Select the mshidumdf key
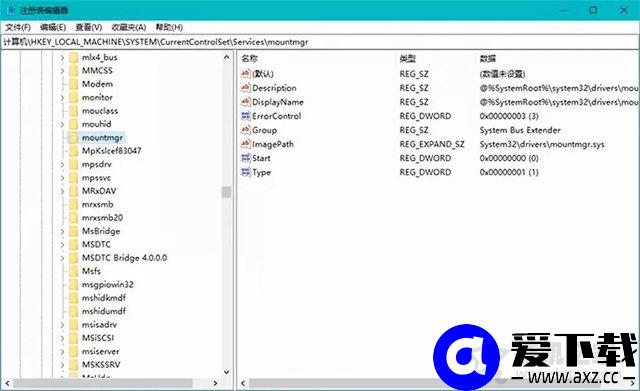Image resolution: width=640 pixels, height=391 pixels. point(104,311)
